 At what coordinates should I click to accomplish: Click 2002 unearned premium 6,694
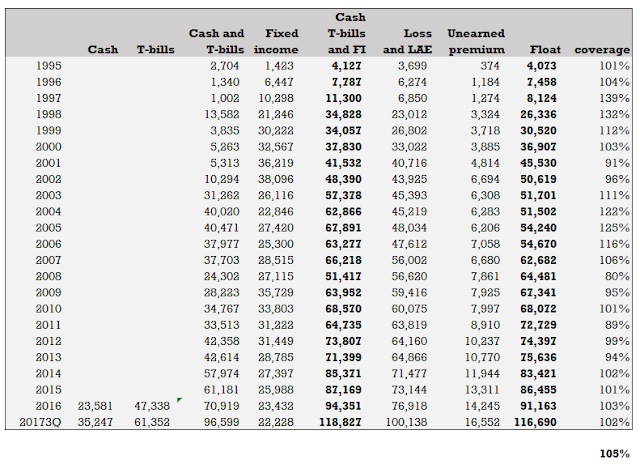point(485,179)
